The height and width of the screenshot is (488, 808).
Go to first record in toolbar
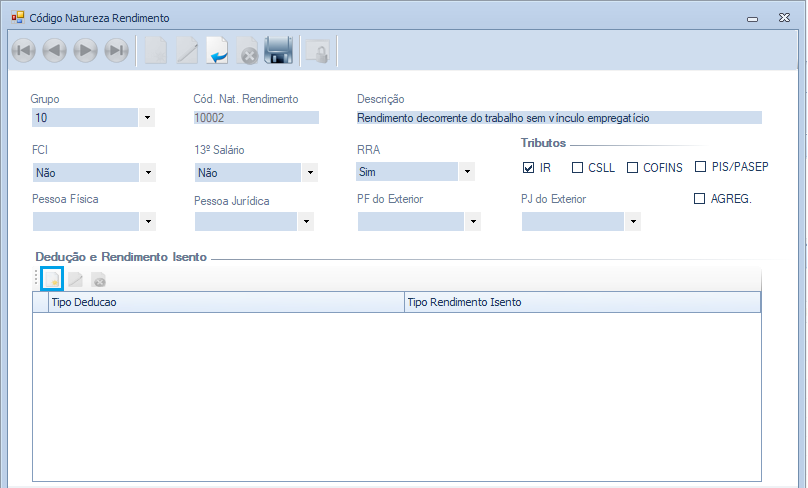click(24, 51)
